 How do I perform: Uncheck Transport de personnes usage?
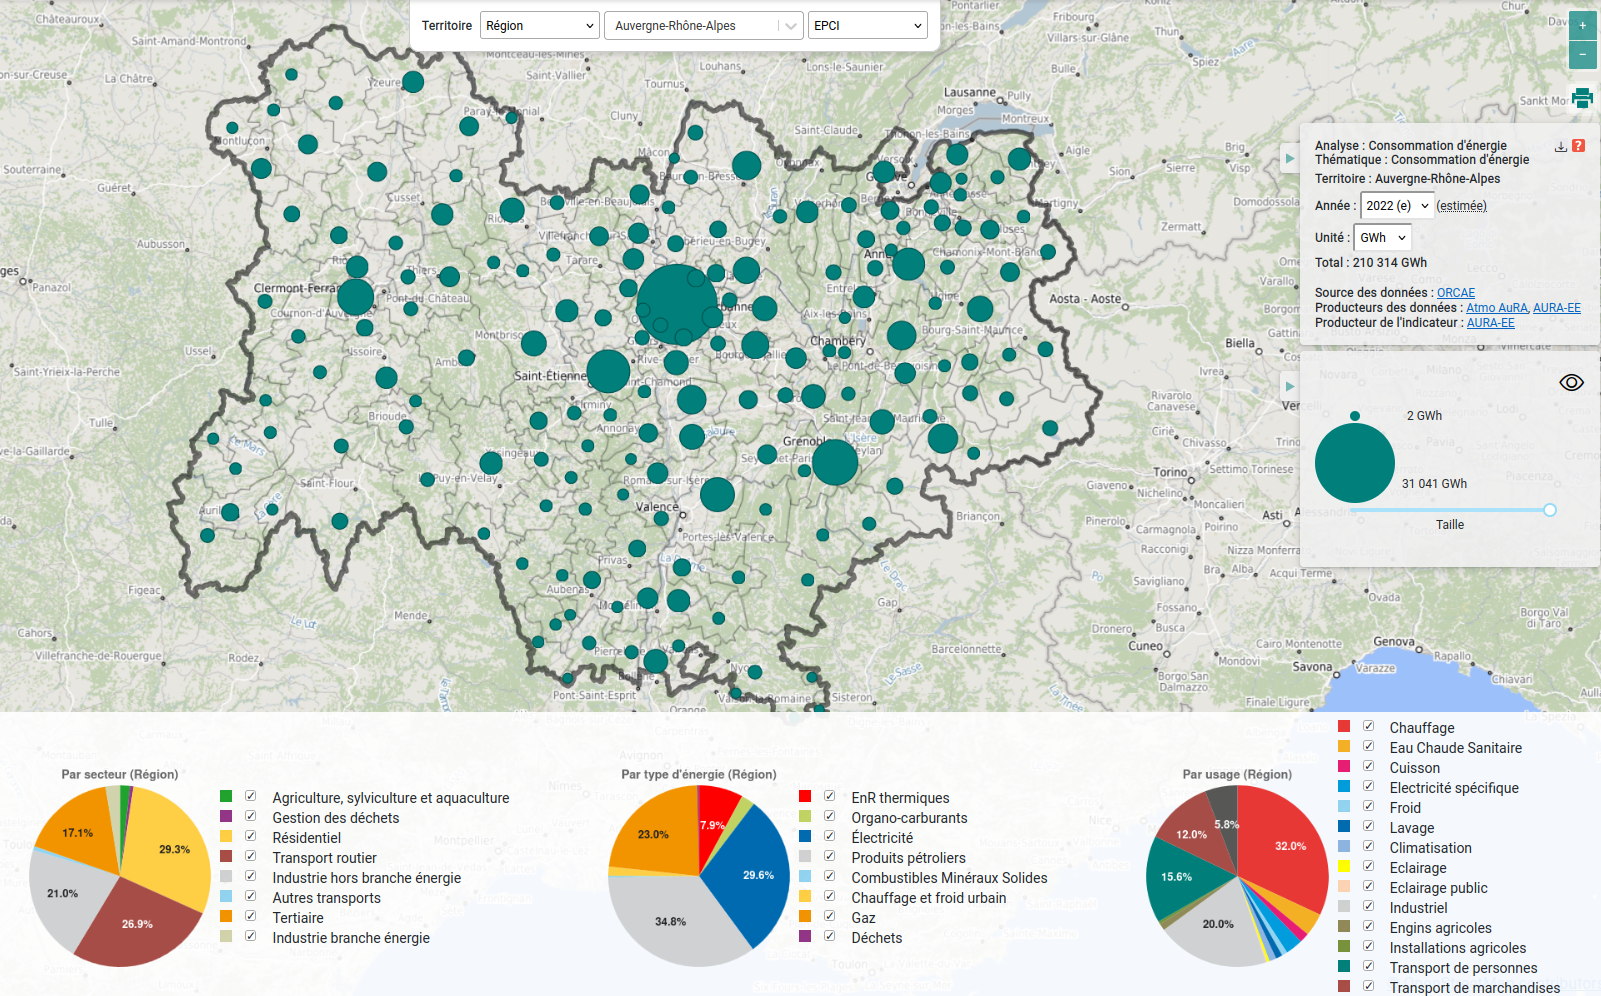pos(1368,966)
